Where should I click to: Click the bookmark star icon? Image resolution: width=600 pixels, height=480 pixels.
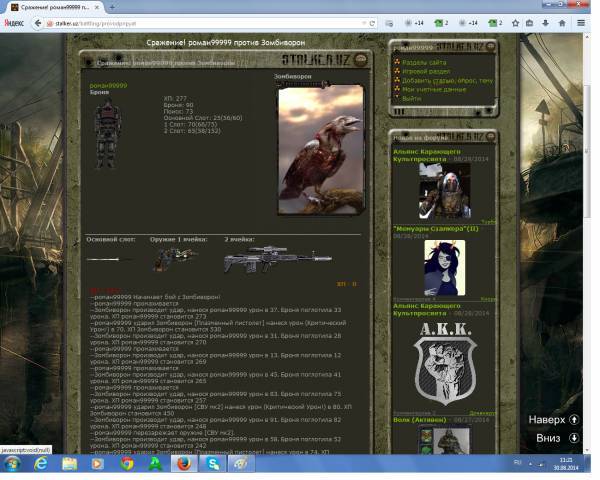515,23
